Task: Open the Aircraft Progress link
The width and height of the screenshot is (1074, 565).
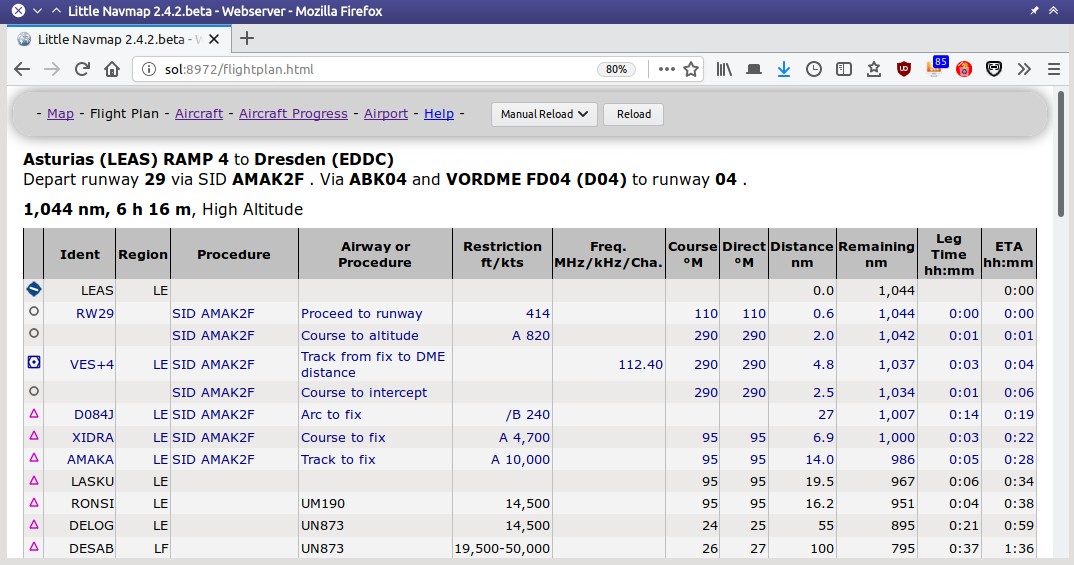Action: [x=293, y=114]
